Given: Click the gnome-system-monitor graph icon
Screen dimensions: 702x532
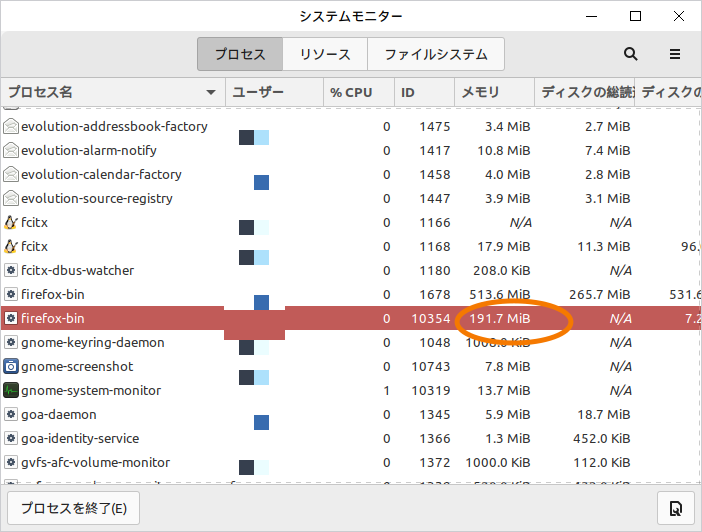Looking at the screenshot, I should 11,390.
